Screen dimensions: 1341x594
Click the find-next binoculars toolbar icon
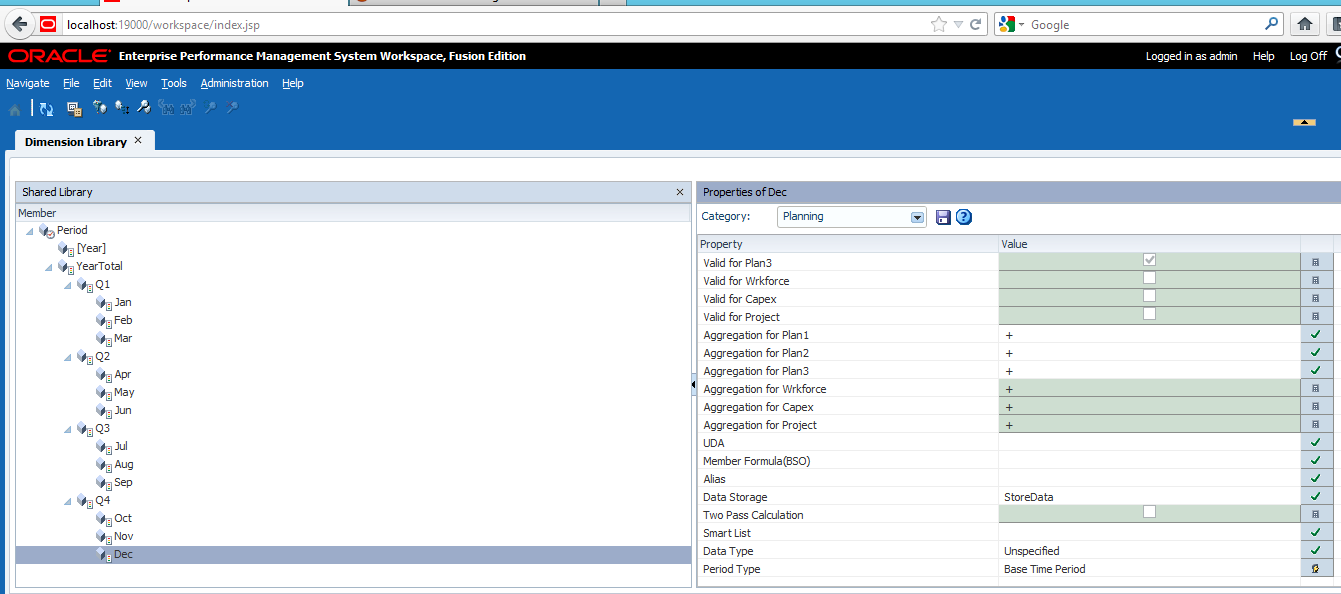coord(188,107)
